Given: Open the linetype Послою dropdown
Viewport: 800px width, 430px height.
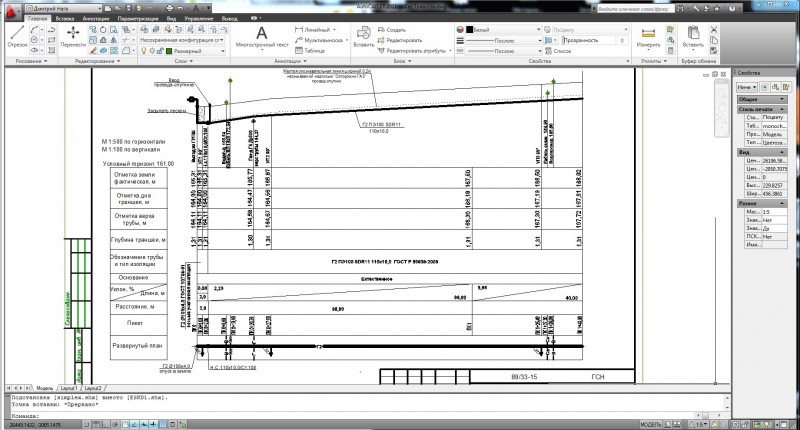Looking at the screenshot, I should pos(503,51).
